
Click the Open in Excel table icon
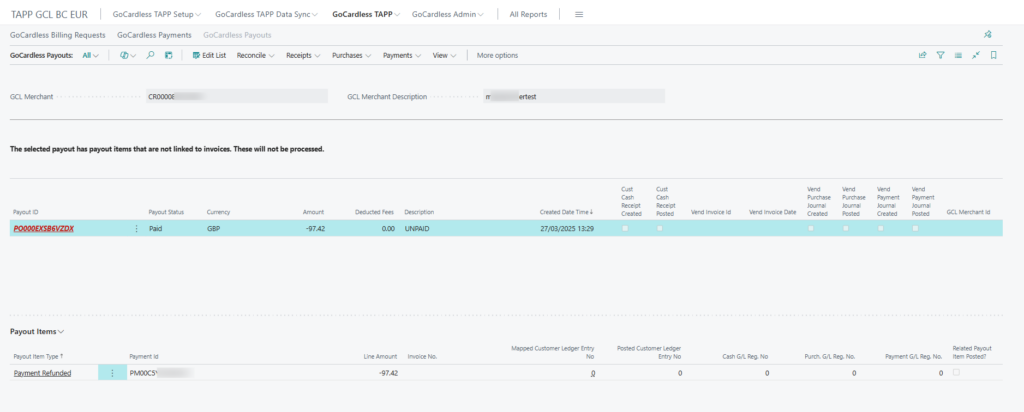pyautogui.click(x=168, y=55)
